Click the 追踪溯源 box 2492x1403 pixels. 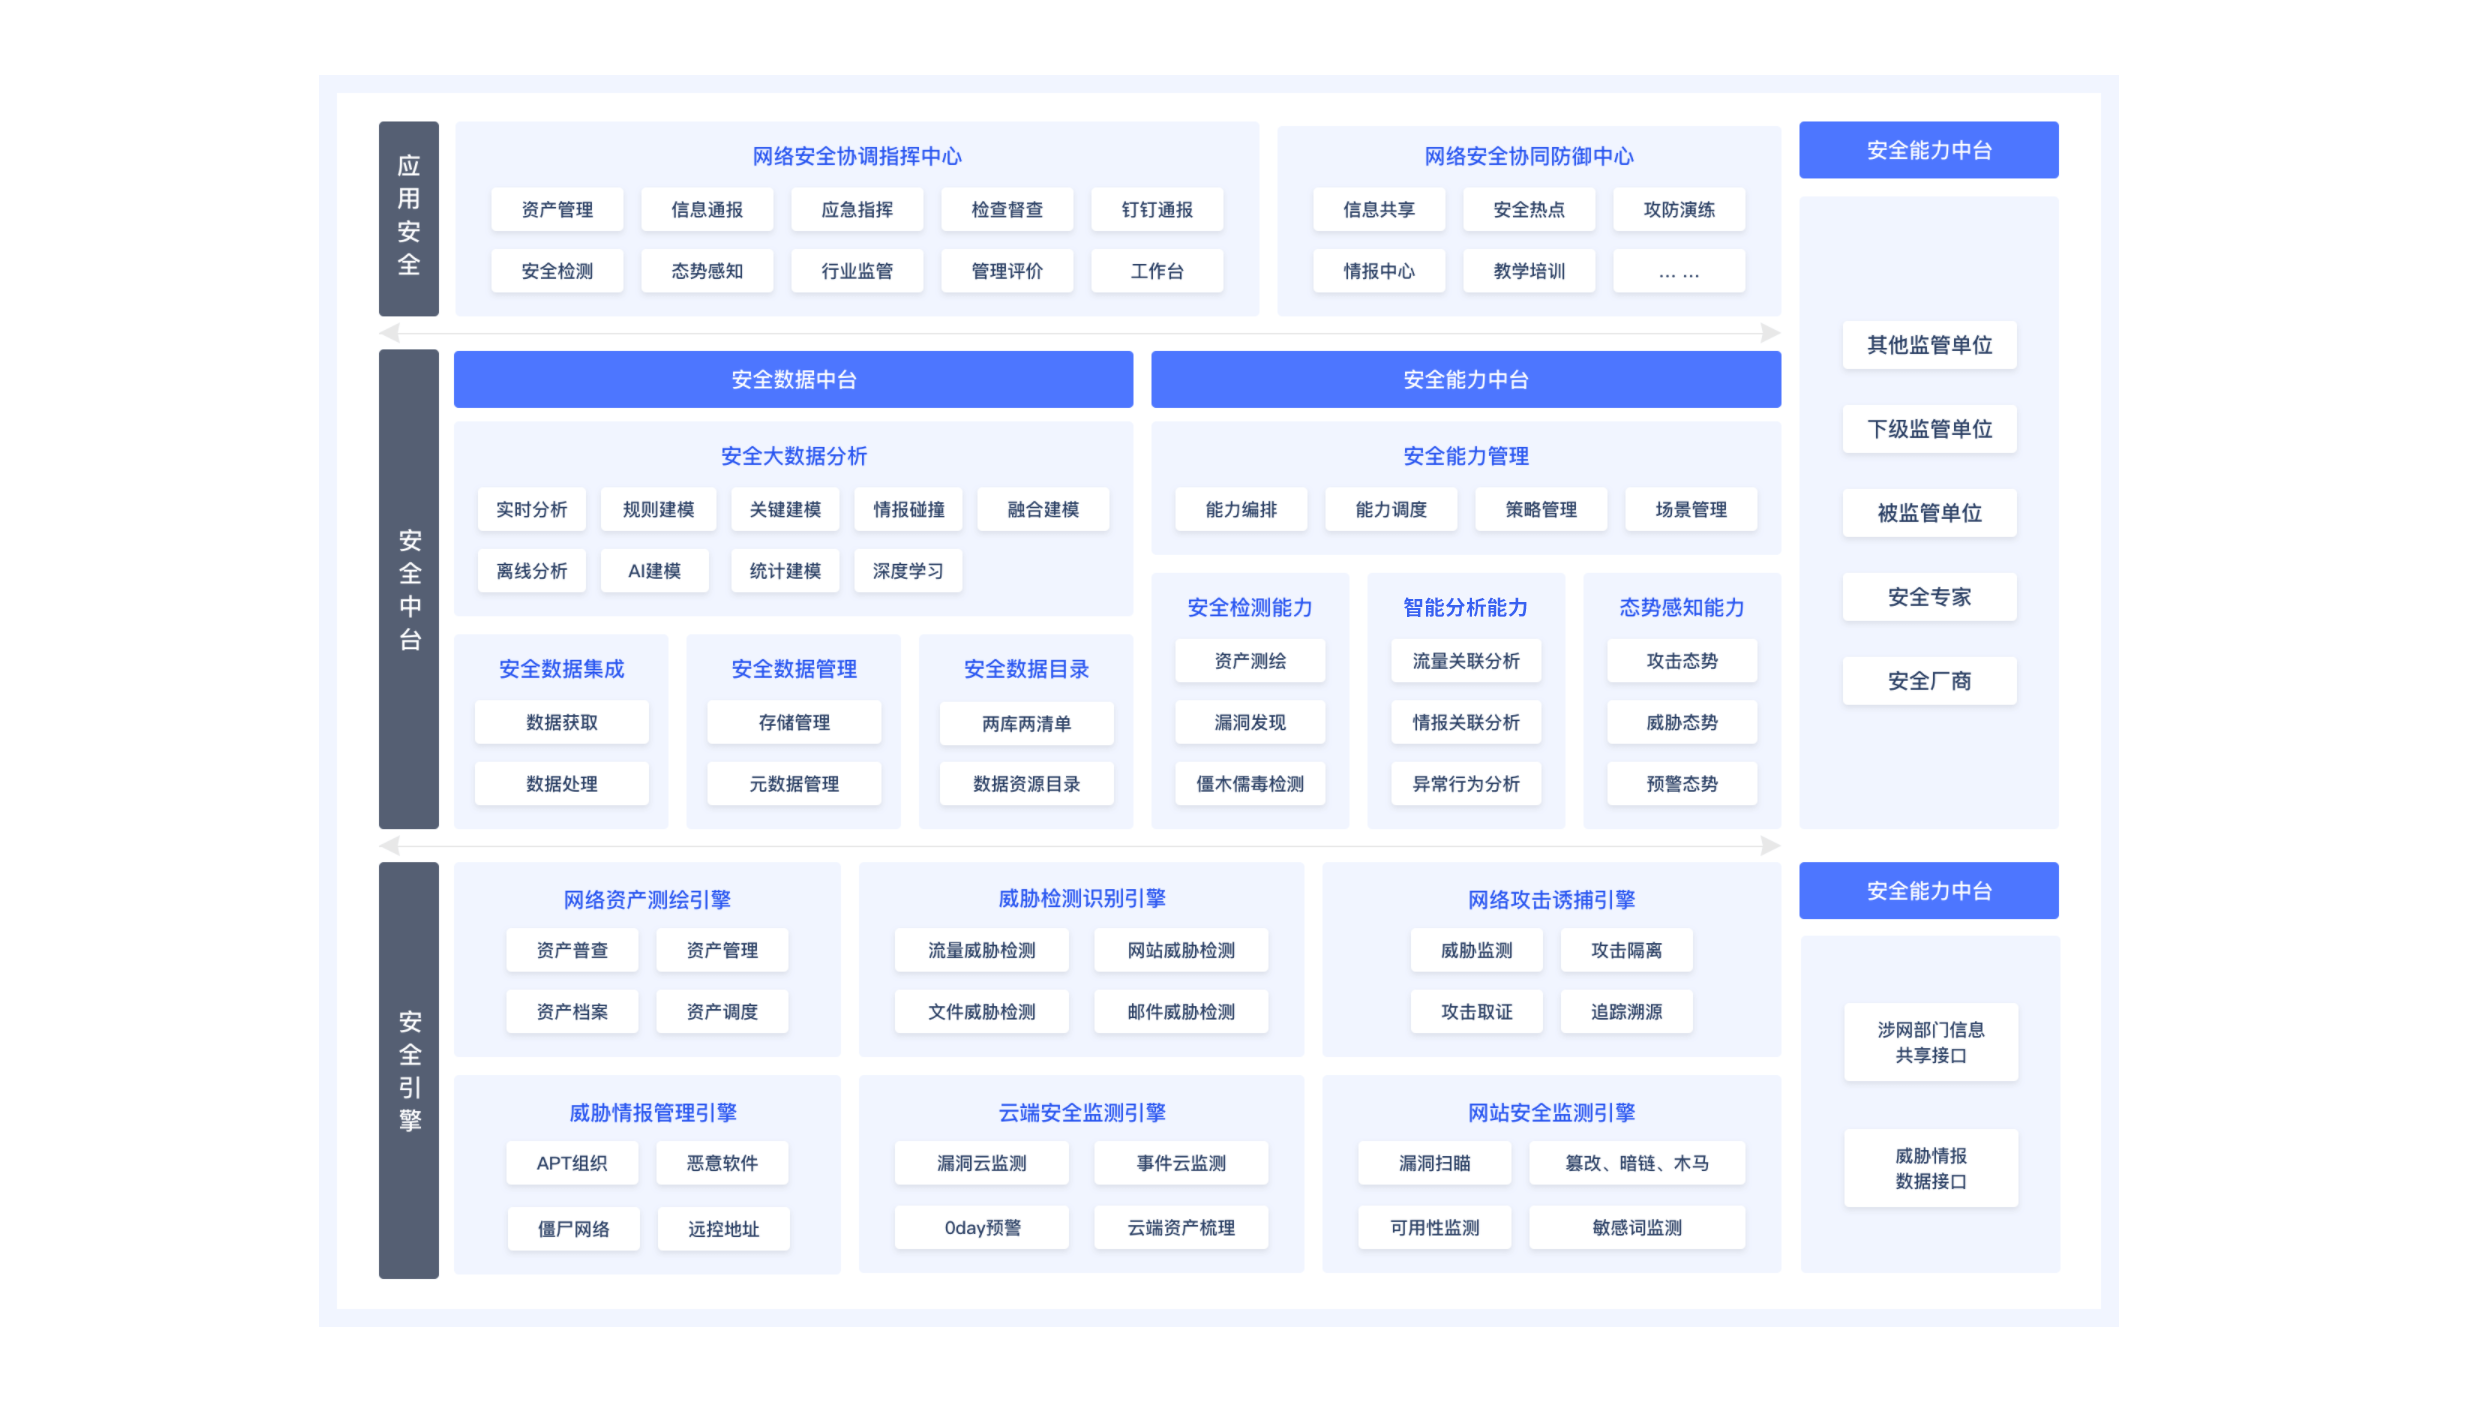(x=1627, y=1012)
